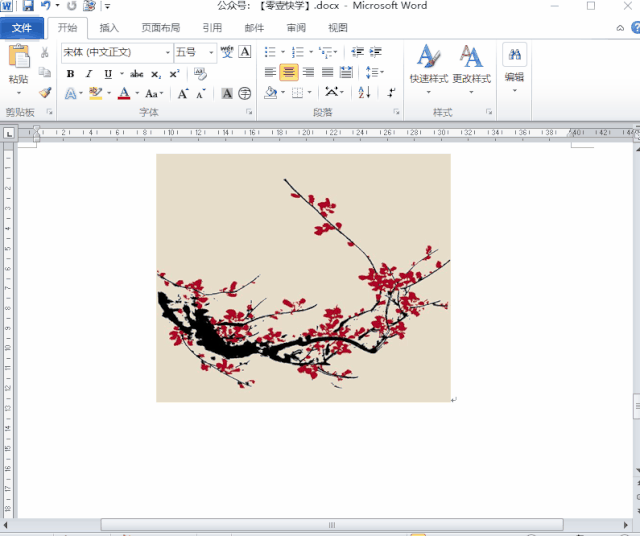
Task: Select the plum blossom picture
Action: pos(303,278)
